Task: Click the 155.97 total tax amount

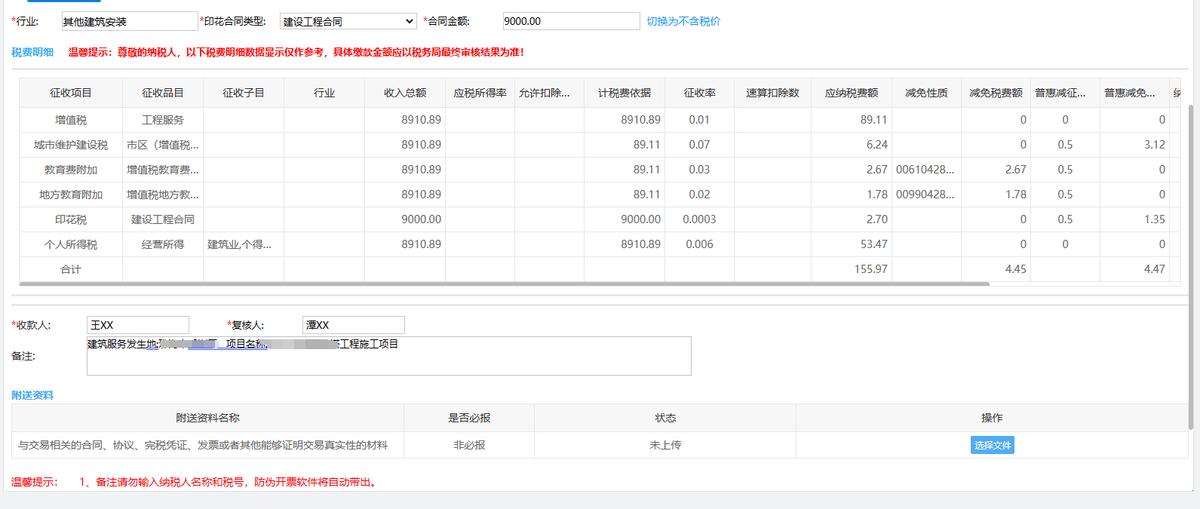Action: pyautogui.click(x=871, y=269)
